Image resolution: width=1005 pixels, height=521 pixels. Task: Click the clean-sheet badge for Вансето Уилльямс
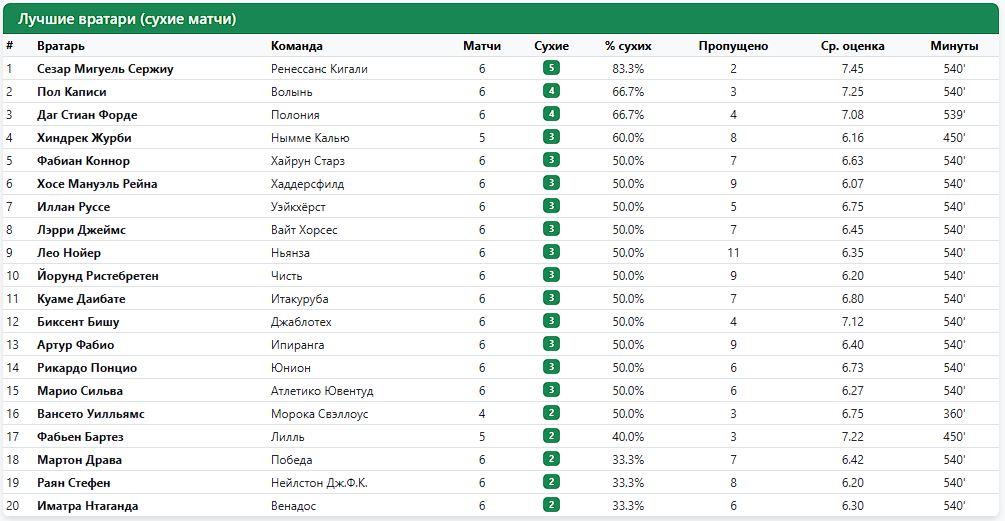tap(551, 413)
